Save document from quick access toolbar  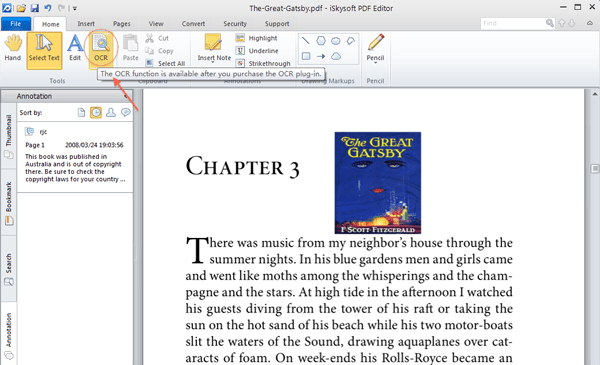(34, 8)
